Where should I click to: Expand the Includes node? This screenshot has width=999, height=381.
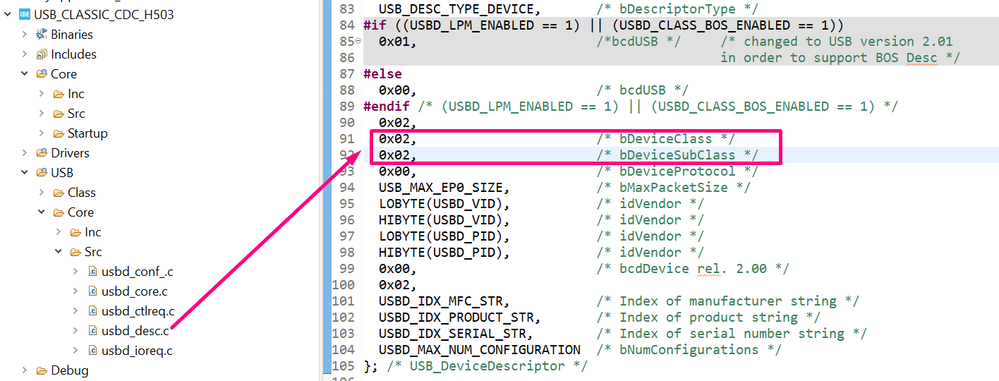point(25,54)
